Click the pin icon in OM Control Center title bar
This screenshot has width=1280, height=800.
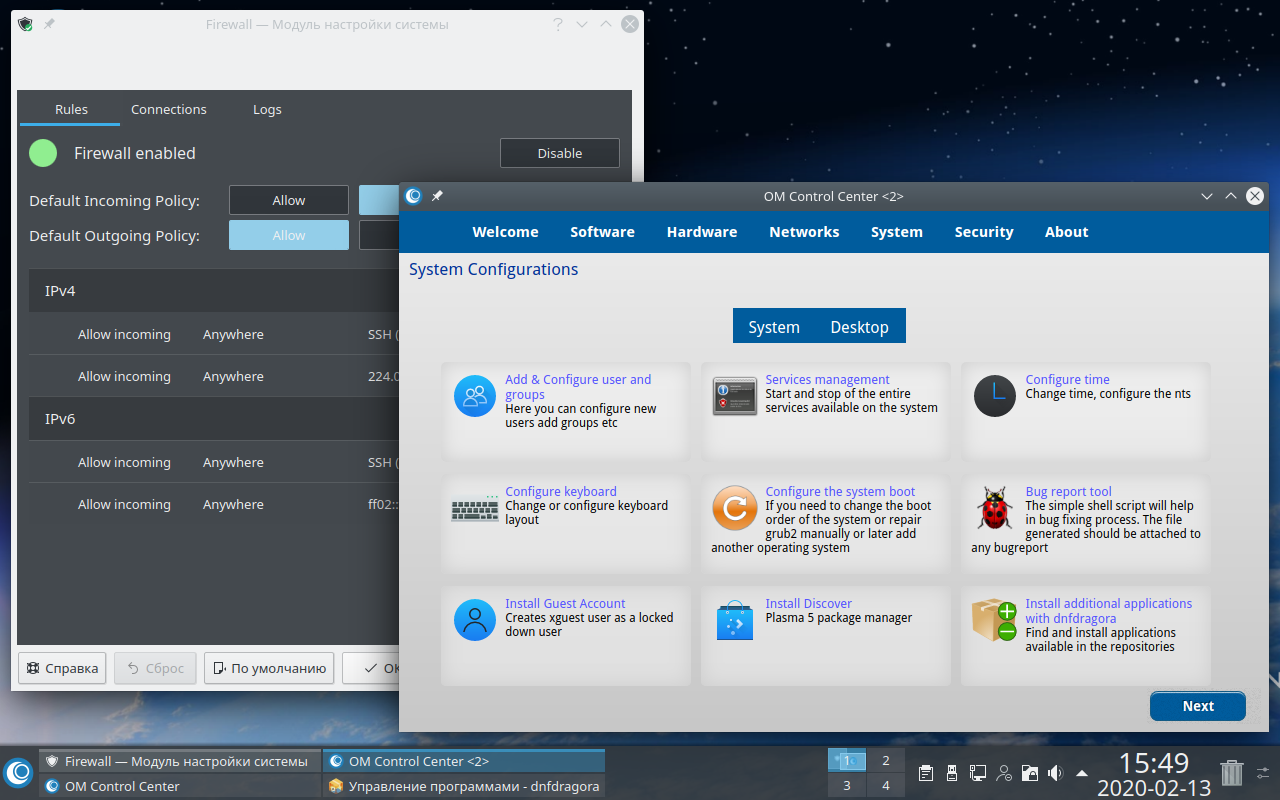point(437,196)
